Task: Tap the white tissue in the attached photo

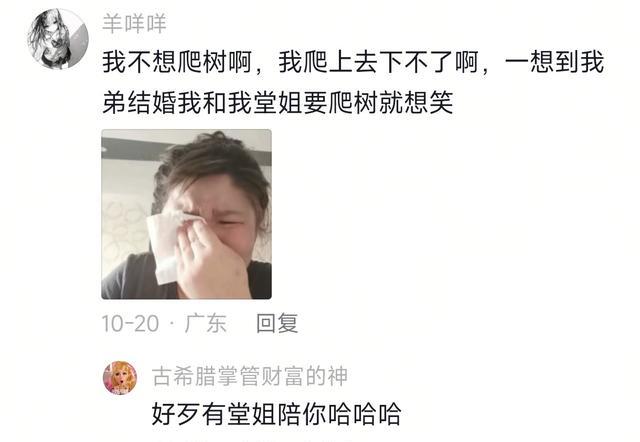Action: [x=165, y=247]
